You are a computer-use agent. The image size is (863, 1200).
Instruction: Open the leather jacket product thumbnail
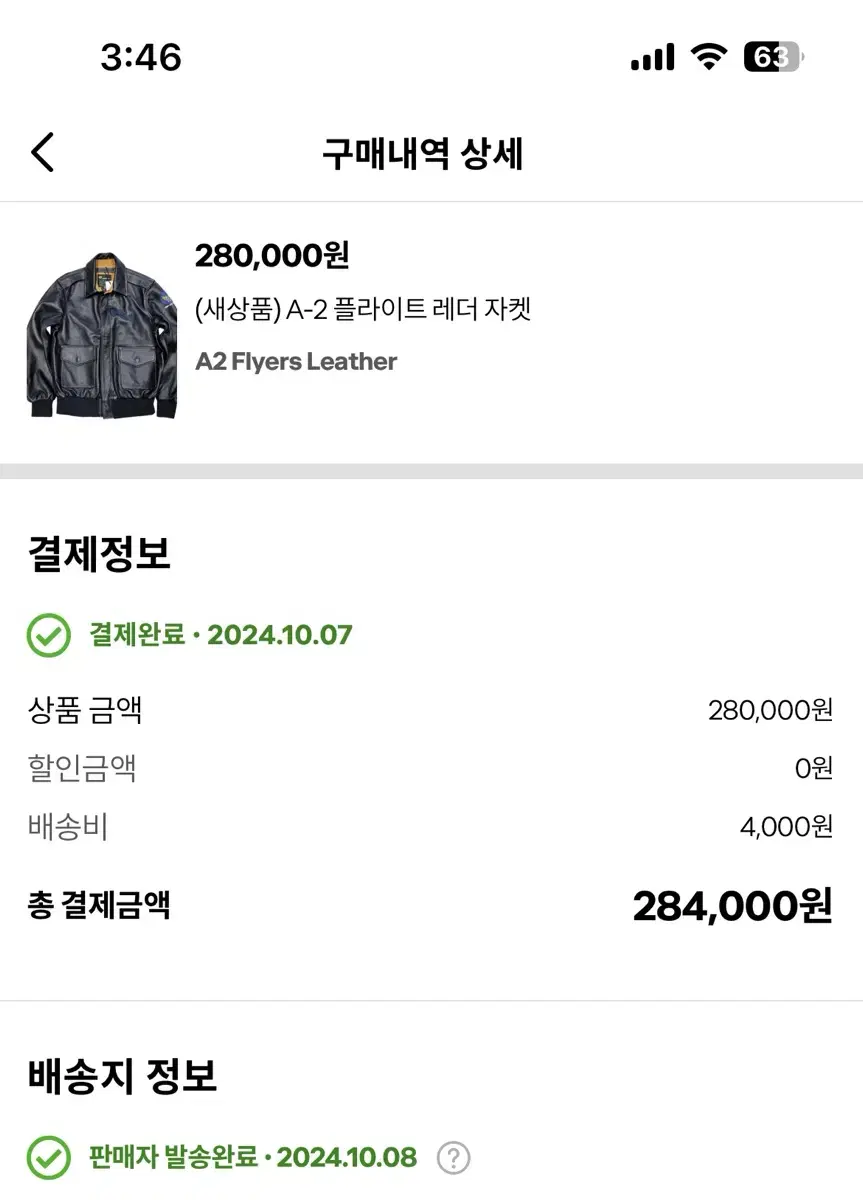point(102,334)
